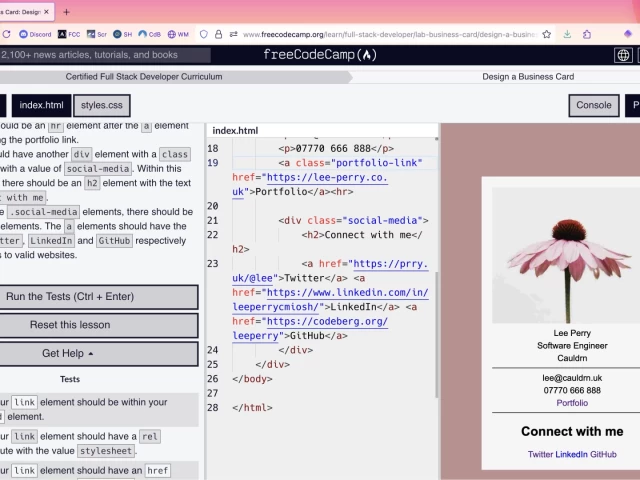Screen dimensions: 640x480
Task: Switch to the styles.css tab
Action: pos(102,105)
